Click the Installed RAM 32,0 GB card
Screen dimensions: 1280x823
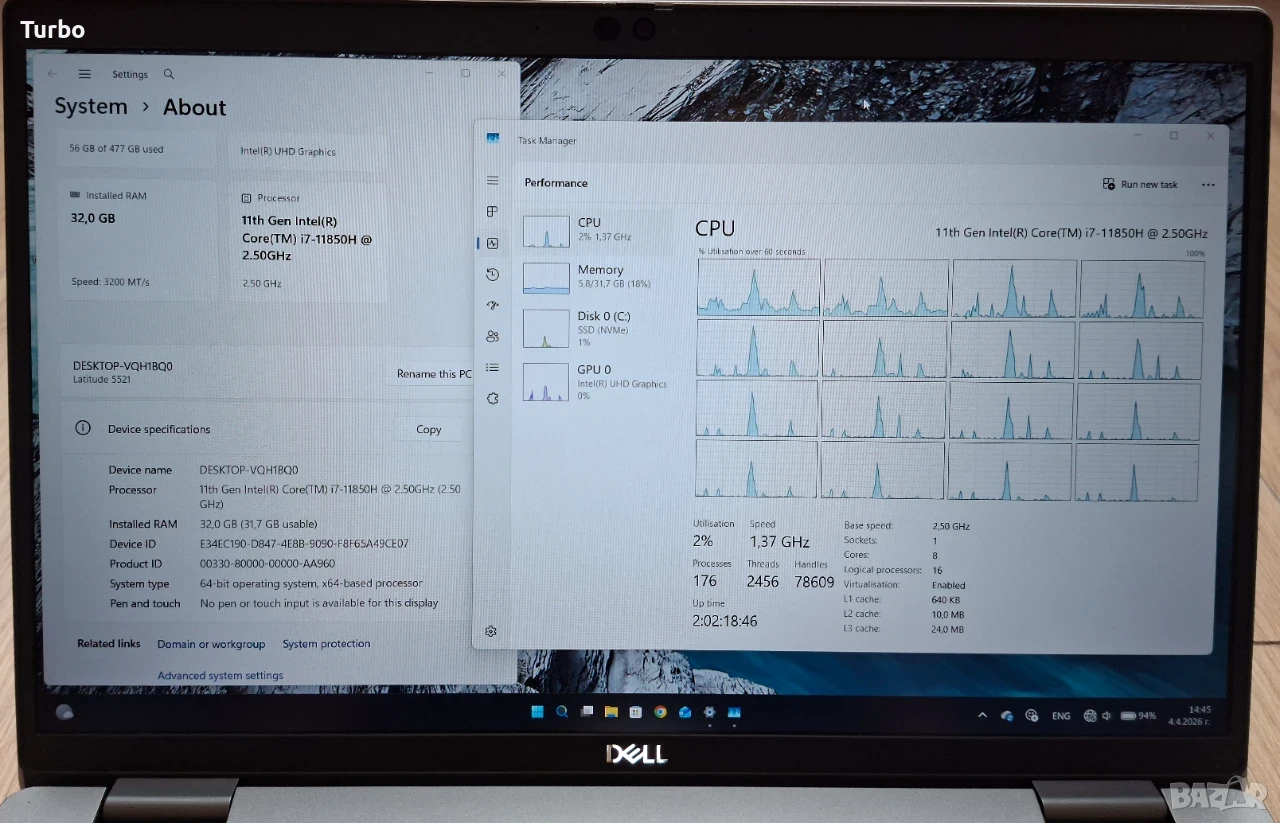[139, 240]
